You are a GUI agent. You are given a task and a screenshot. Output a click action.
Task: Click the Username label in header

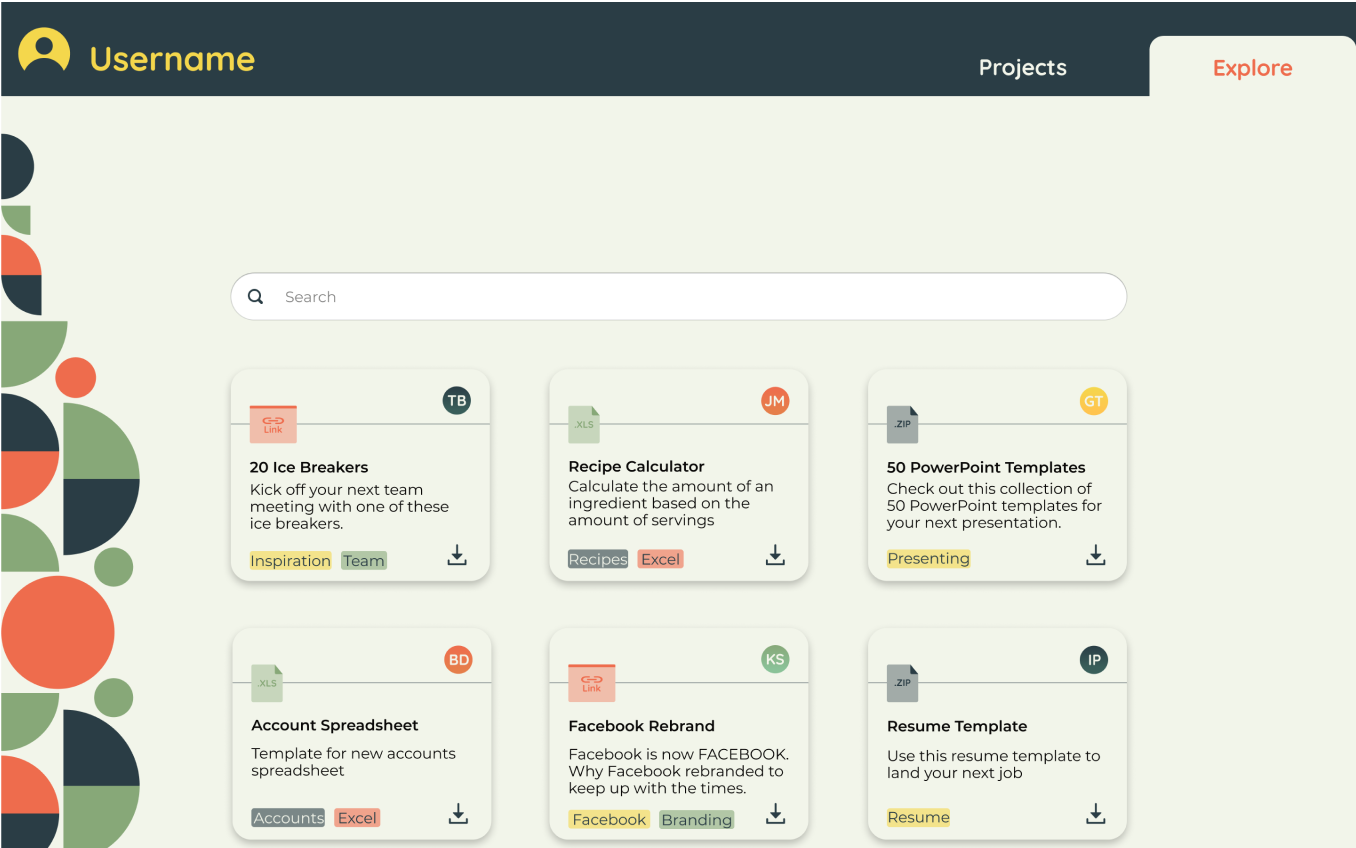click(172, 58)
